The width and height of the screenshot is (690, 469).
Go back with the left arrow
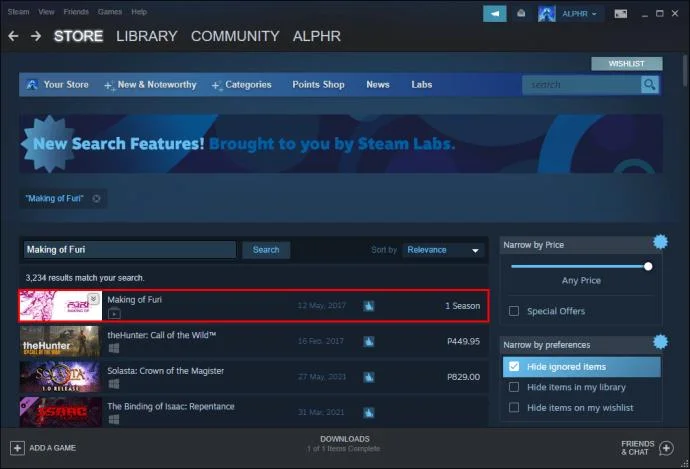click(x=13, y=36)
